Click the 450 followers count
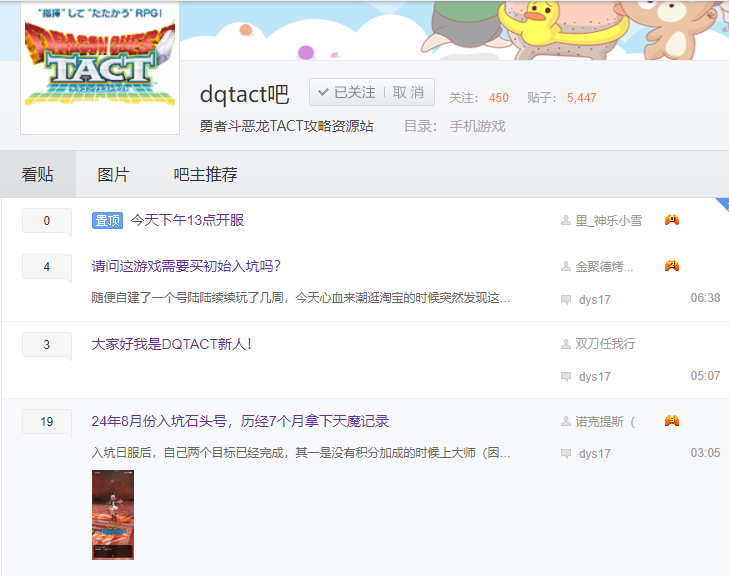 click(498, 98)
